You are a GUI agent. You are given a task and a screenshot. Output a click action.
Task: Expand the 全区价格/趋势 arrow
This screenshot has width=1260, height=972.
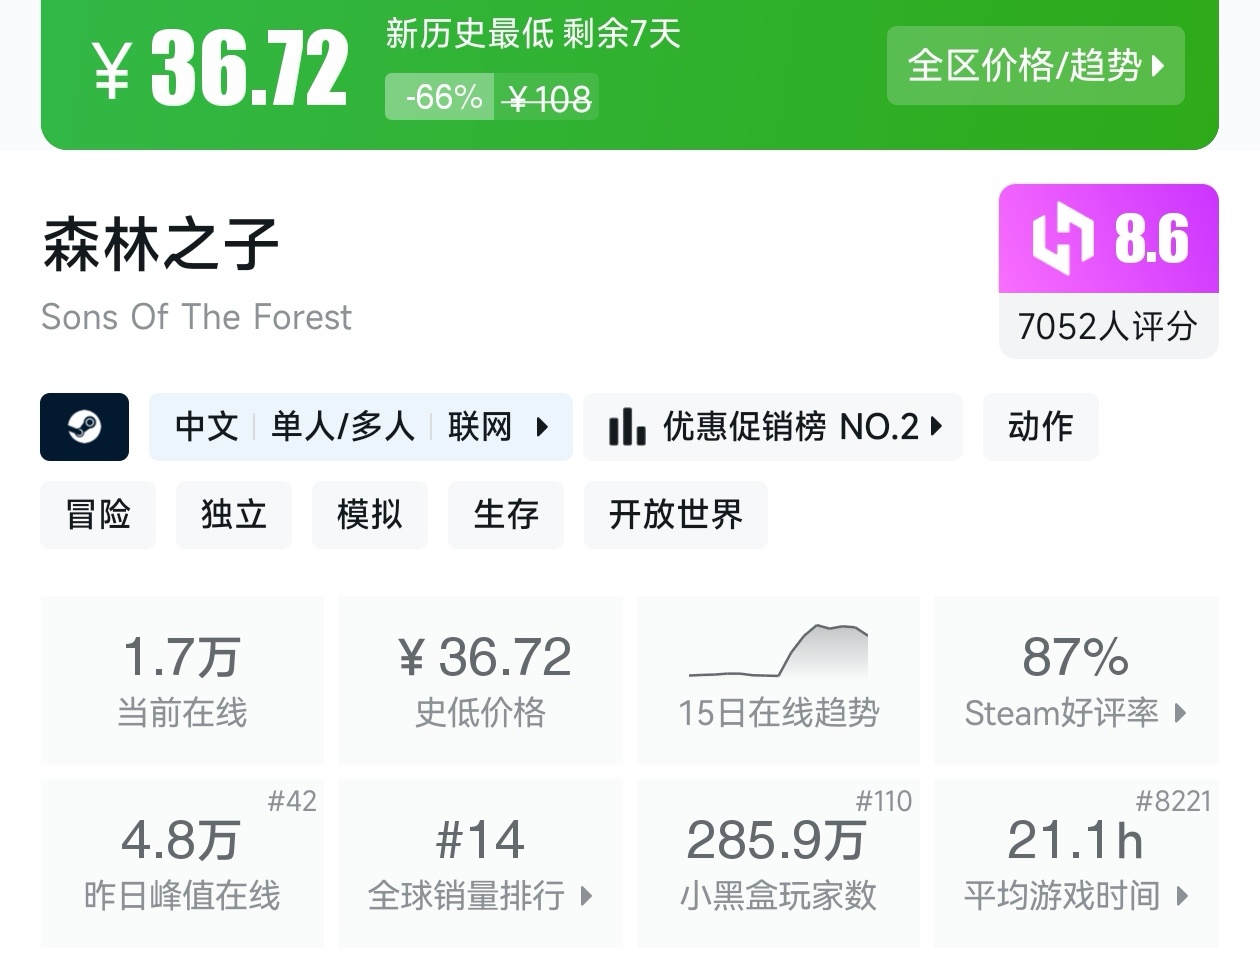(1159, 66)
